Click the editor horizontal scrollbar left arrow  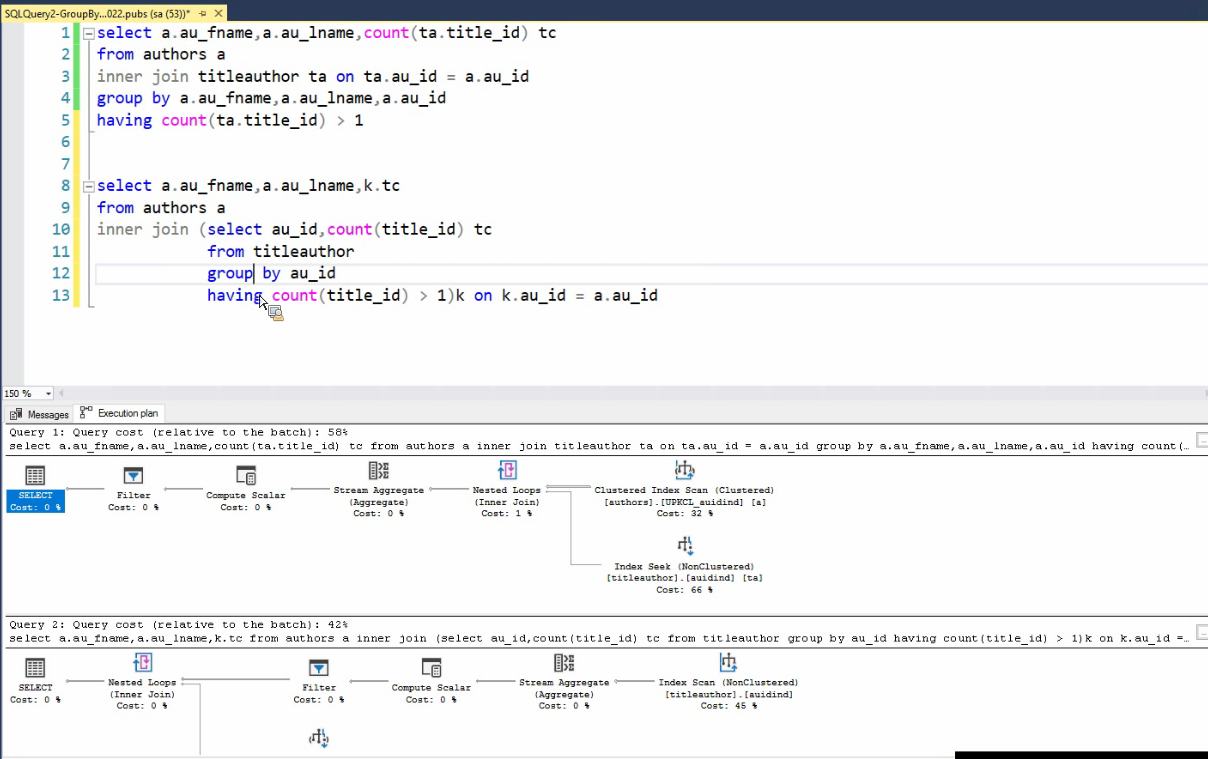coord(61,394)
